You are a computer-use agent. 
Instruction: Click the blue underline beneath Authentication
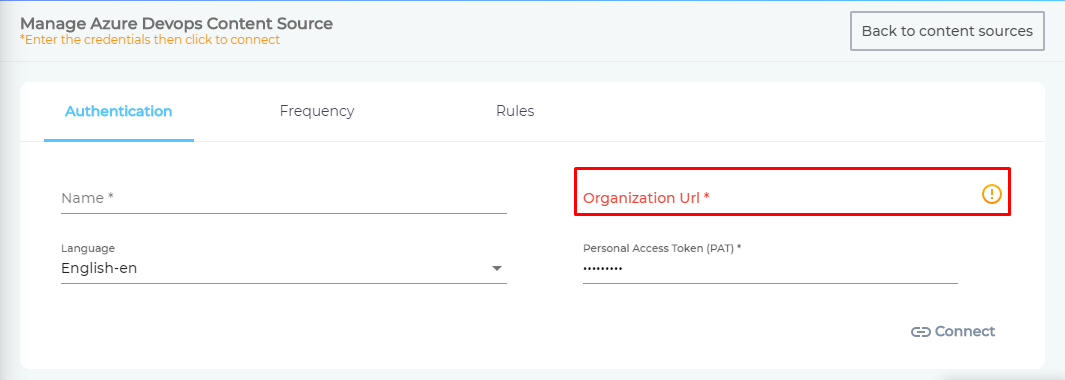tap(119, 140)
